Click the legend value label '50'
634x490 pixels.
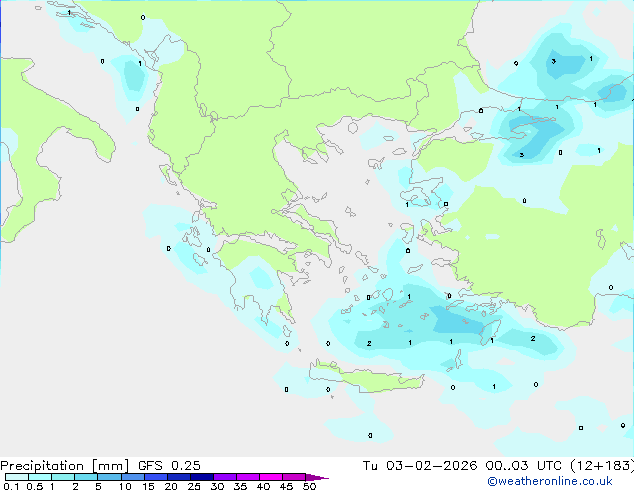pyautogui.click(x=309, y=486)
